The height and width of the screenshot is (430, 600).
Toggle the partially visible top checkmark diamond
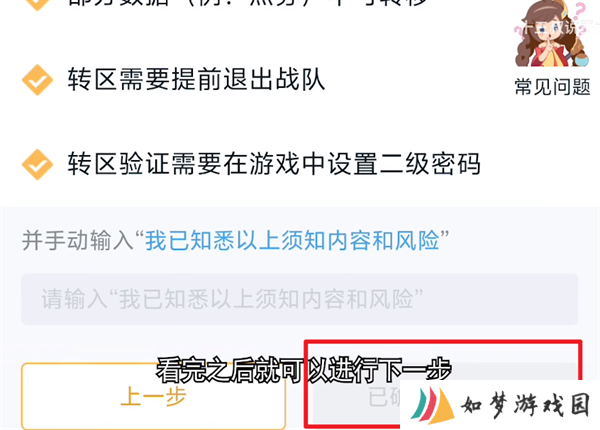click(x=37, y=5)
